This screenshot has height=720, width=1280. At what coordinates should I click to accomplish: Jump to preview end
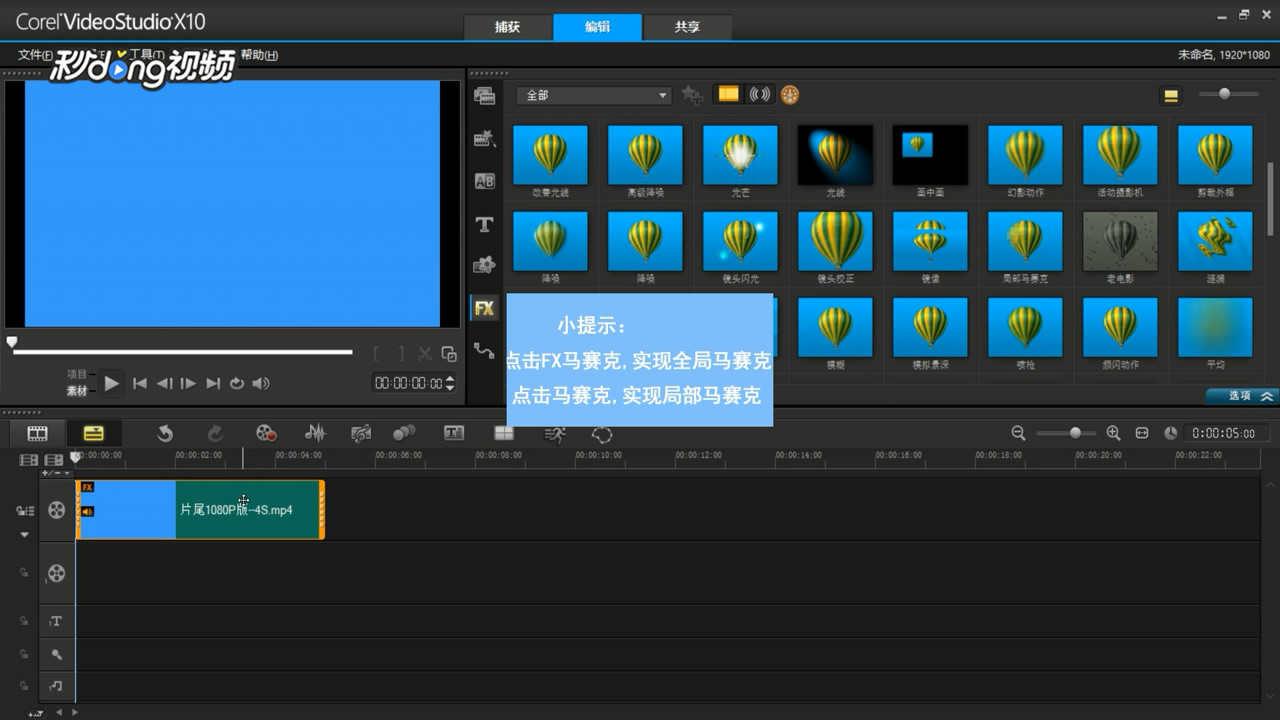(213, 383)
